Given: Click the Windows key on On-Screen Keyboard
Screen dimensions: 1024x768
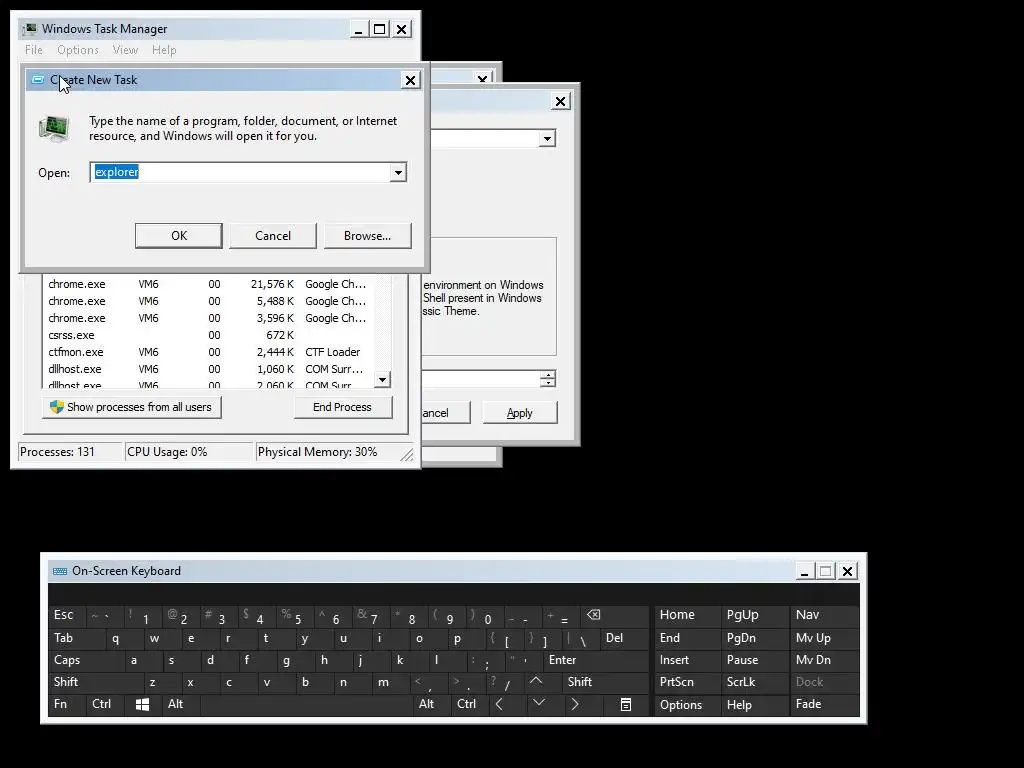Looking at the screenshot, I should pos(142,704).
